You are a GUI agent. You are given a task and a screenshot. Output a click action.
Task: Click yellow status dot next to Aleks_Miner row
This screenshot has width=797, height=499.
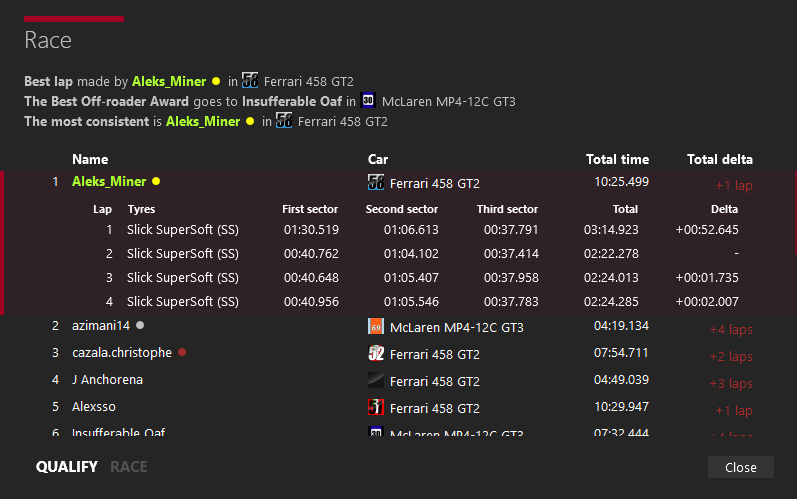[156, 182]
